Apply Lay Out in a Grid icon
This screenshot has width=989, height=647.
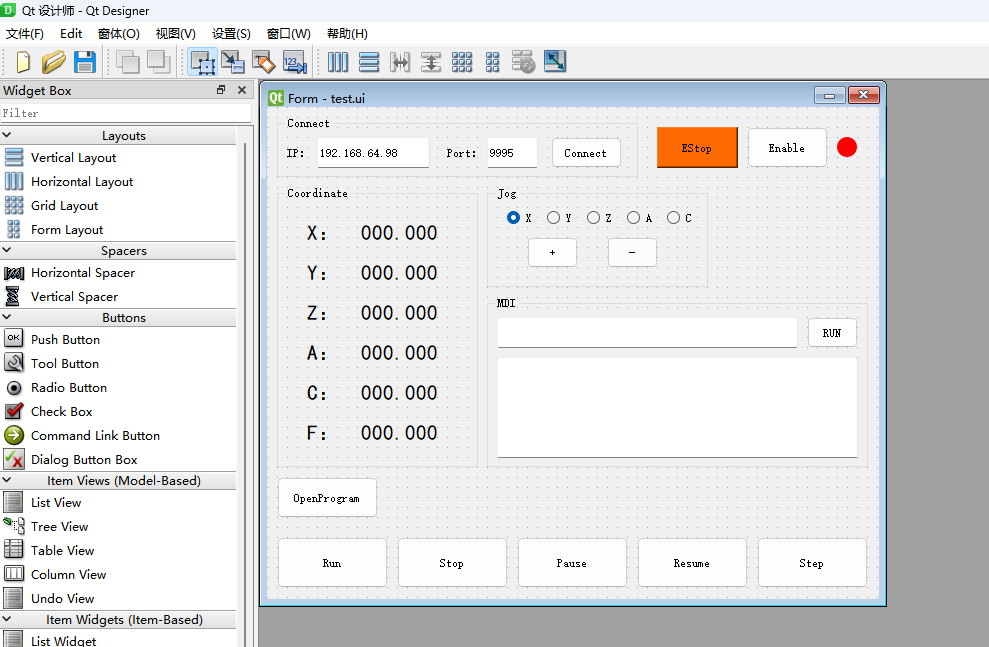point(462,62)
